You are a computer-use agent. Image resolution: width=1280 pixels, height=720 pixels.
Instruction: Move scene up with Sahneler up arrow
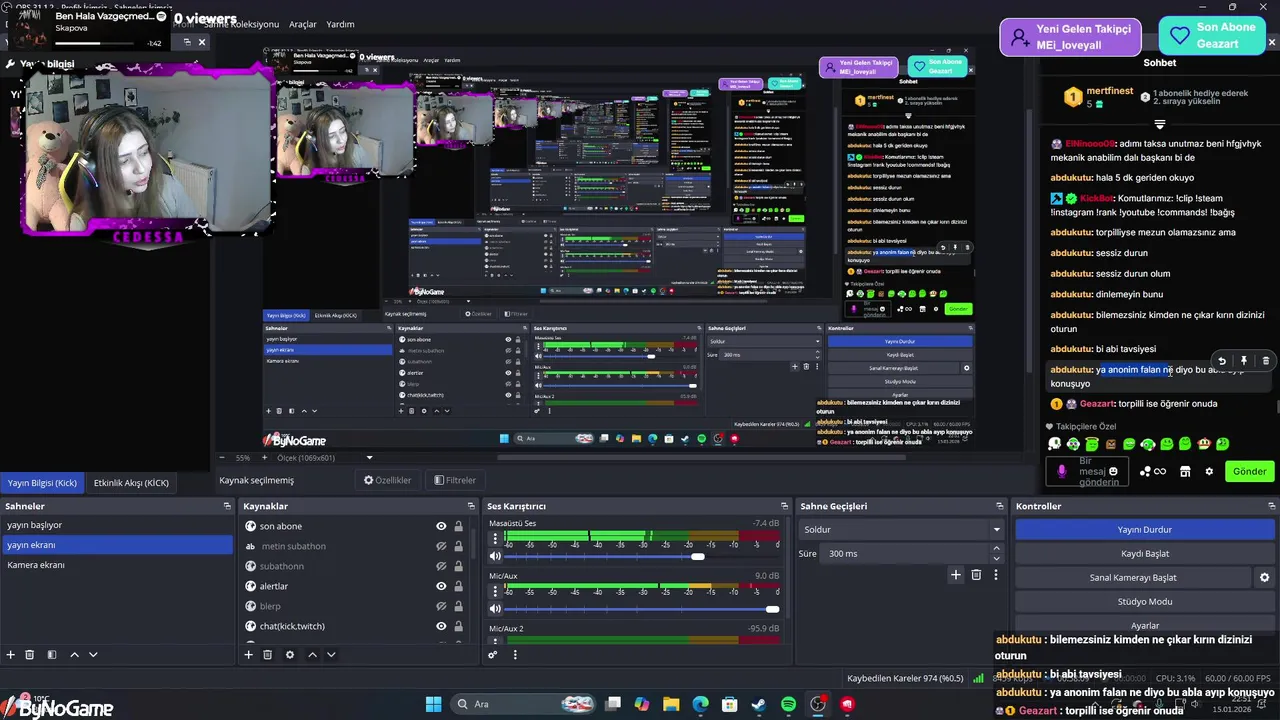click(74, 654)
